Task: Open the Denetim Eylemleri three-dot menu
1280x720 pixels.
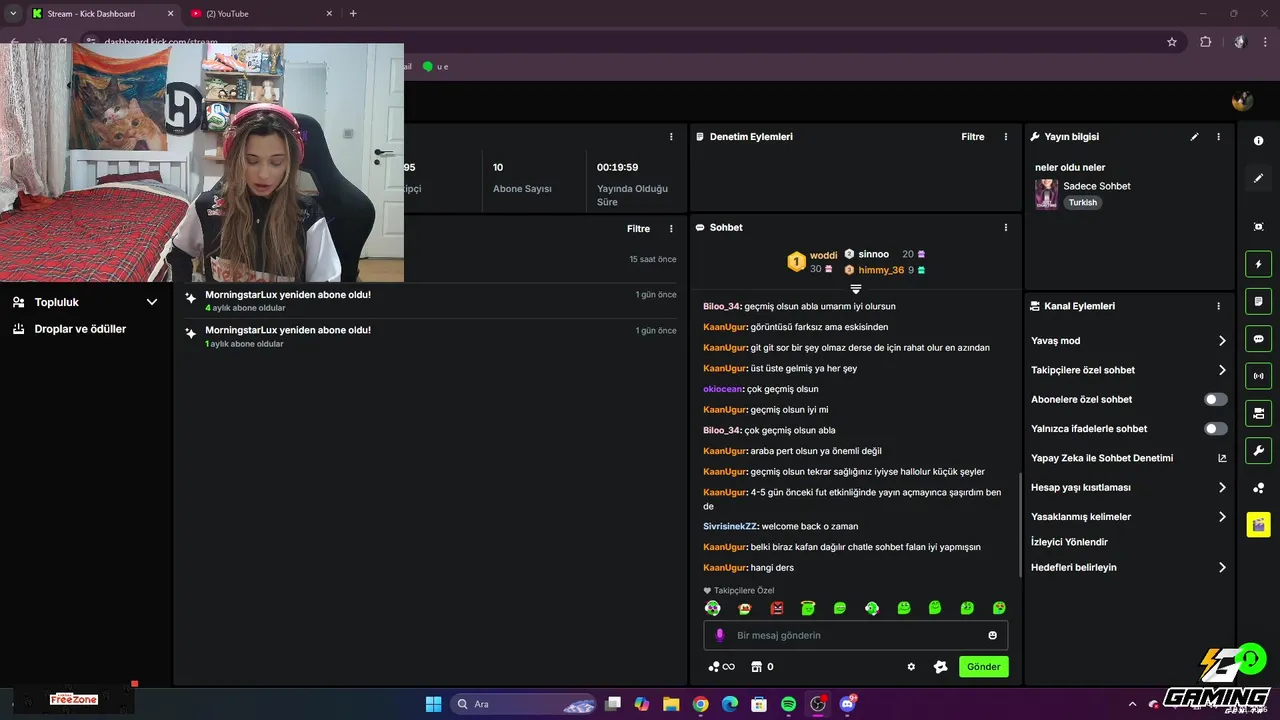Action: point(1006,137)
